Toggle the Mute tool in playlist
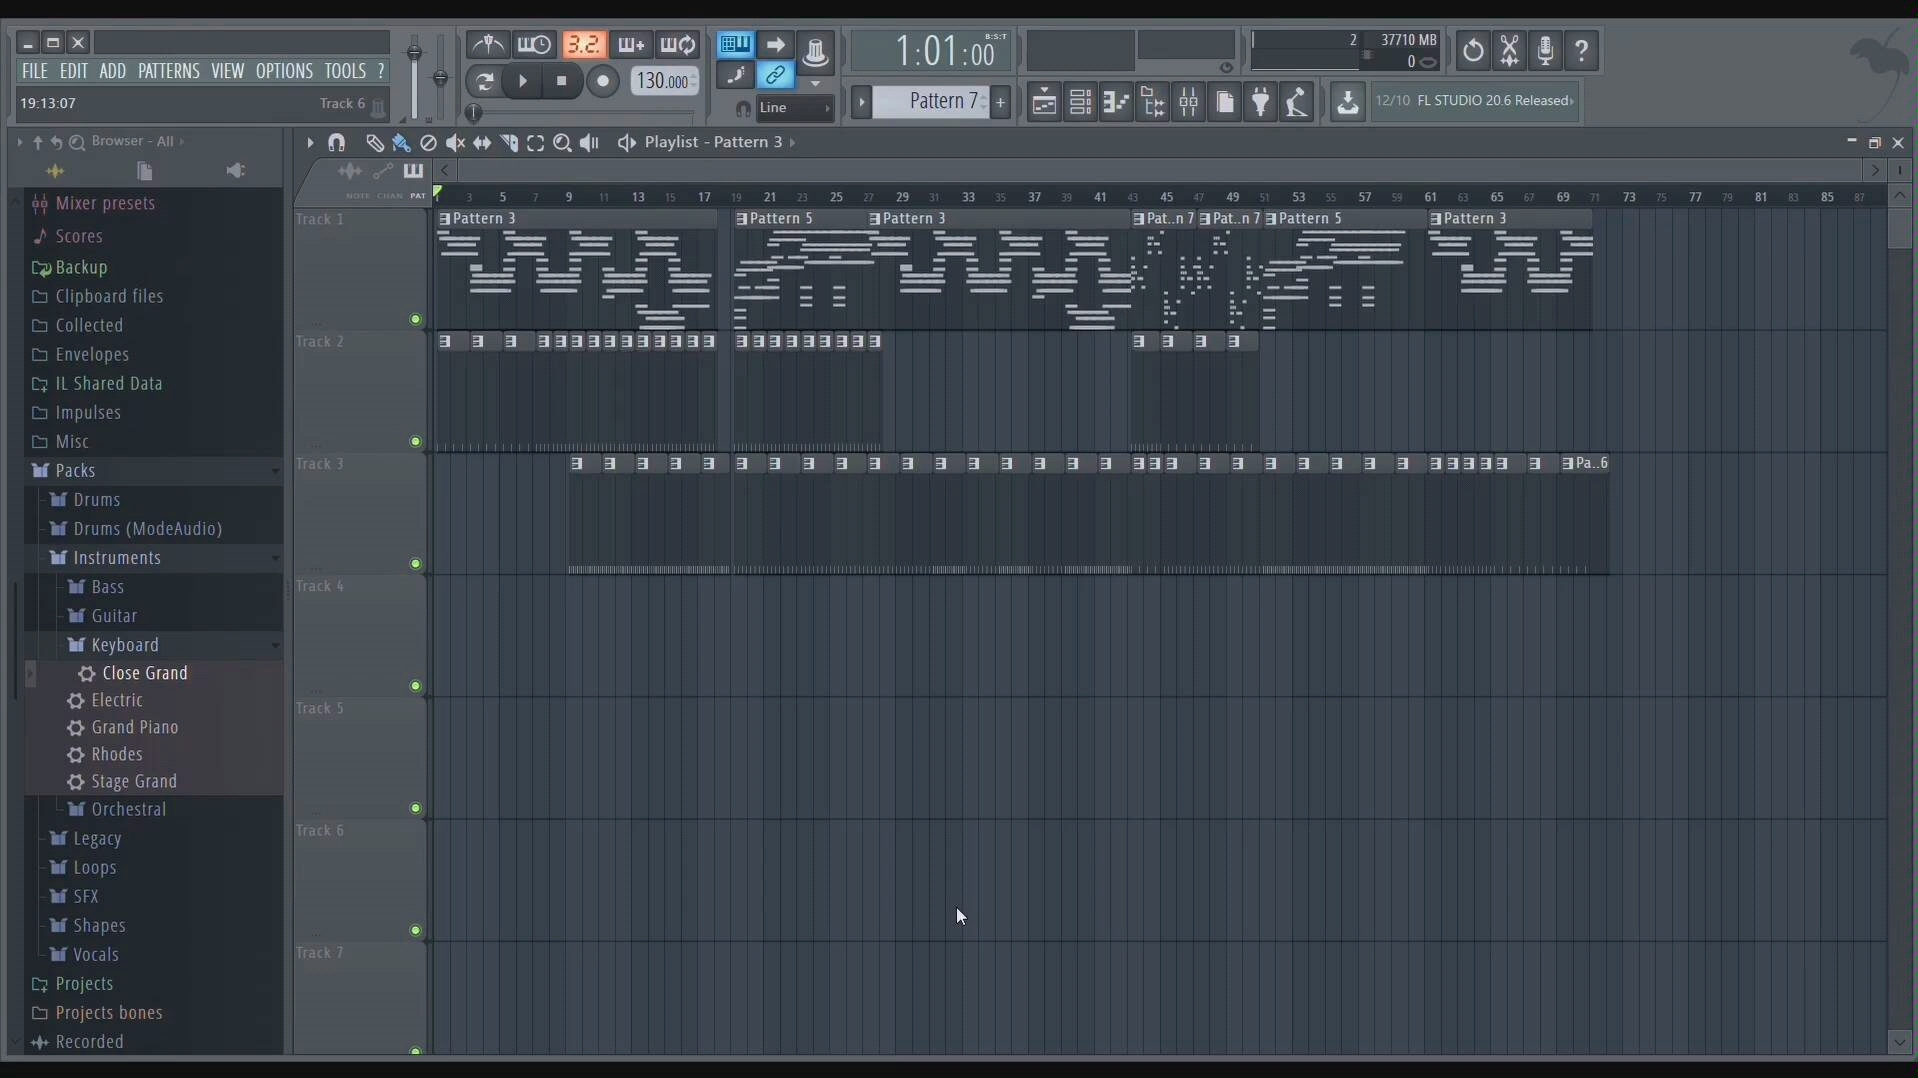The image size is (1918, 1078). pyautogui.click(x=456, y=143)
